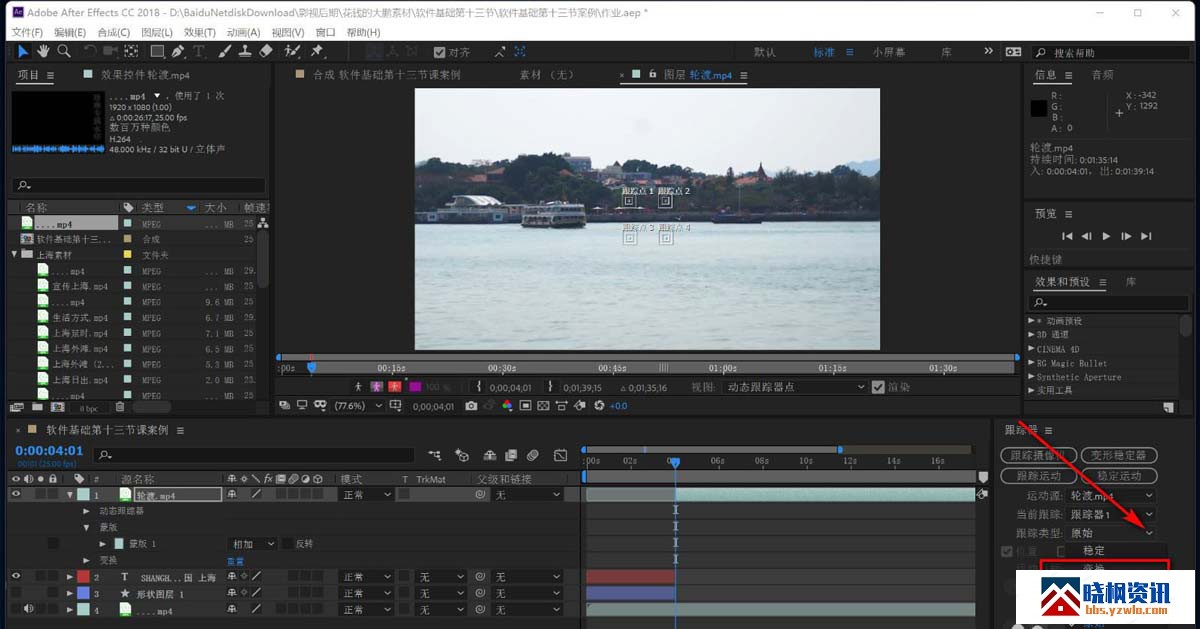Viewport: 1200px width, 629px height.
Task: Reset exposure icon in viewer footer
Action: (x=599, y=406)
